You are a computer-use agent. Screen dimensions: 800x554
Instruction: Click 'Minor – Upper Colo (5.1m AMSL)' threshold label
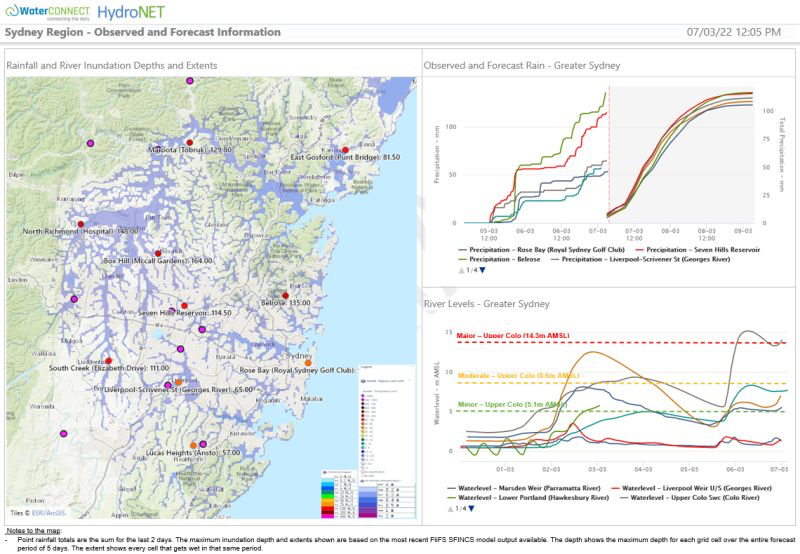coord(512,405)
